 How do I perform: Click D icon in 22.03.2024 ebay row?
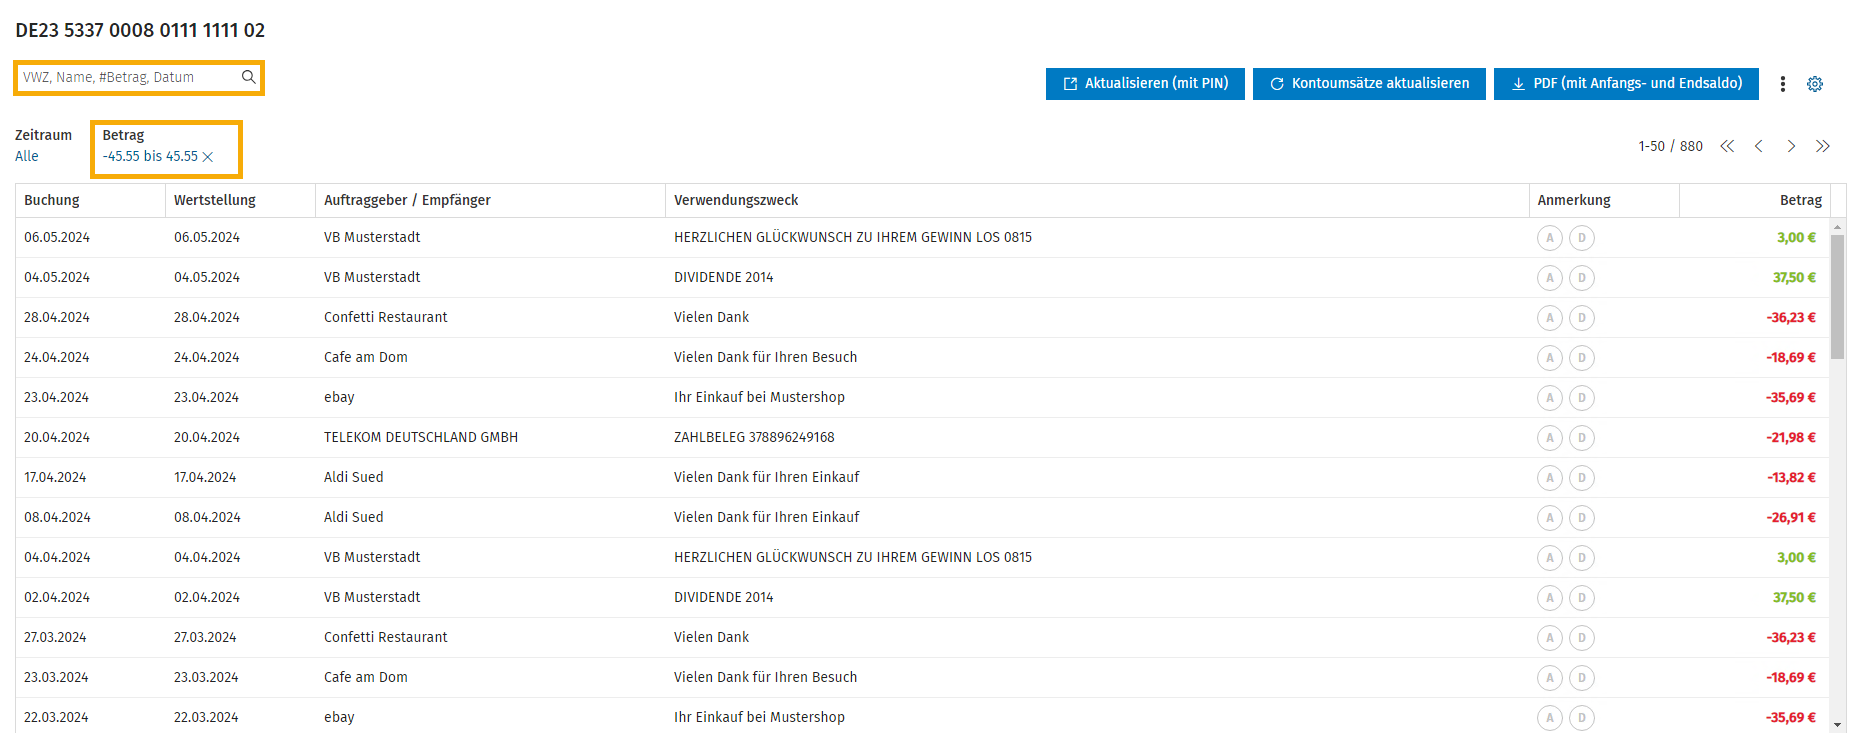coord(1582,718)
